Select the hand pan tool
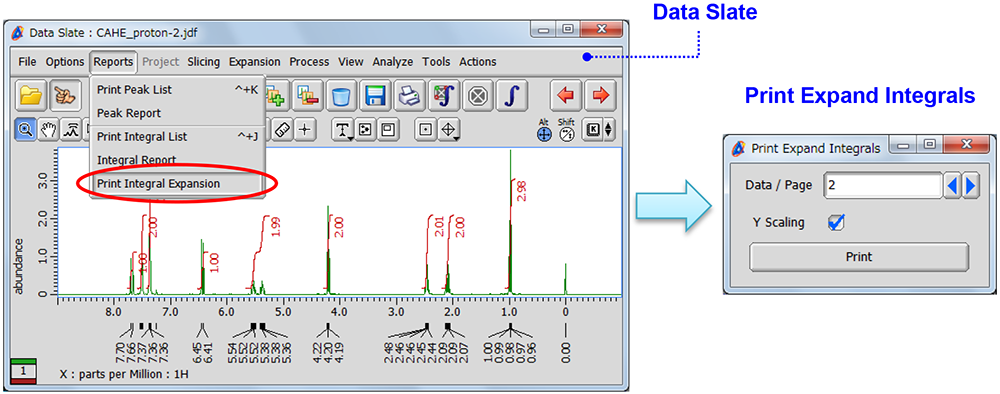 click(x=47, y=129)
